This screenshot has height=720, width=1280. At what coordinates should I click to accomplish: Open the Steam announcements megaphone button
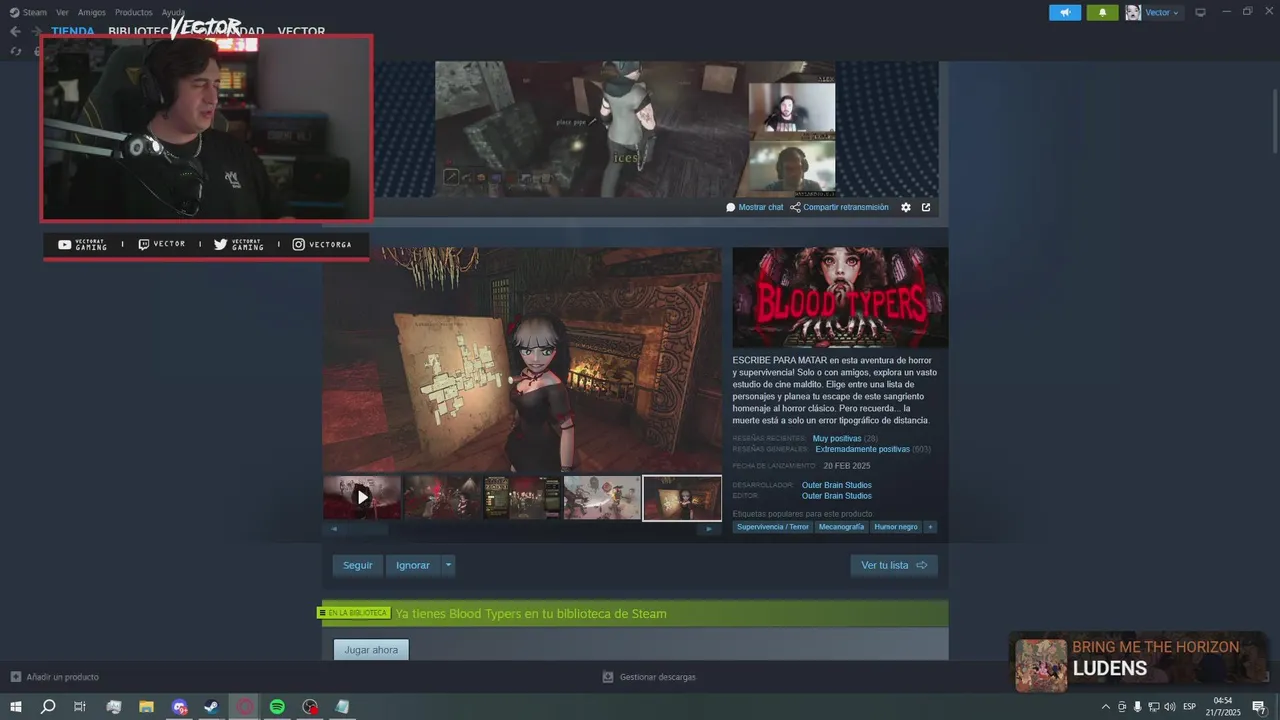(x=1065, y=12)
